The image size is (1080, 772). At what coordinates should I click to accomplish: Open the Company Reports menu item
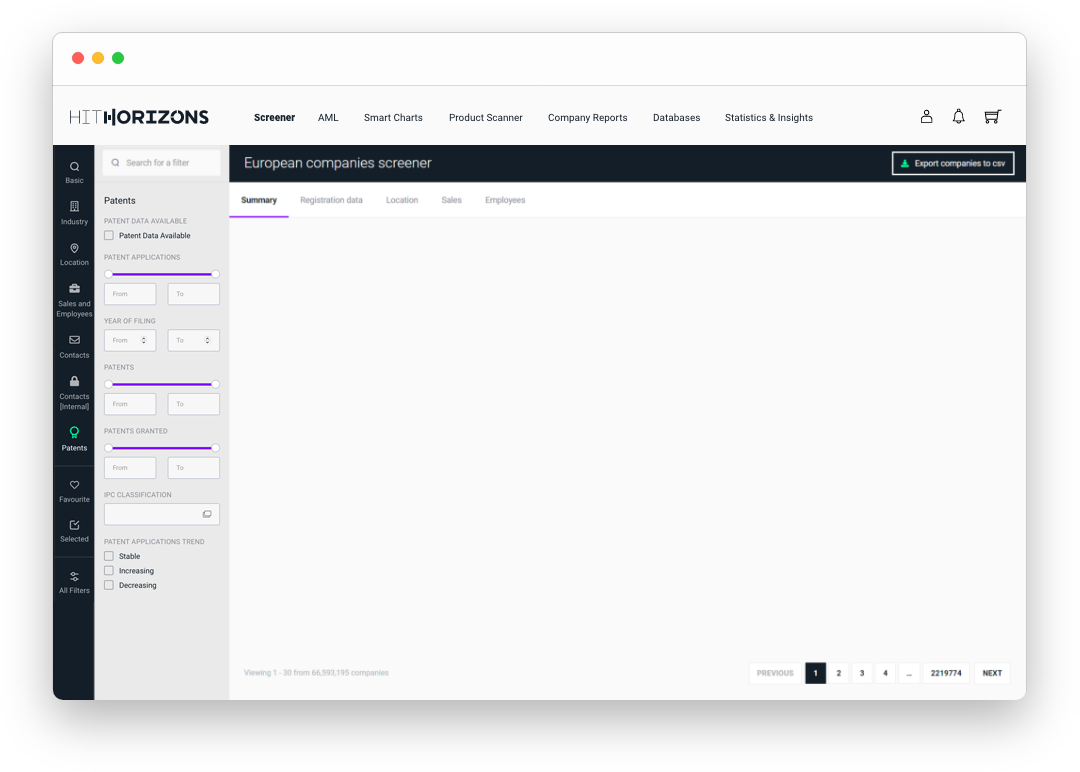(x=588, y=118)
